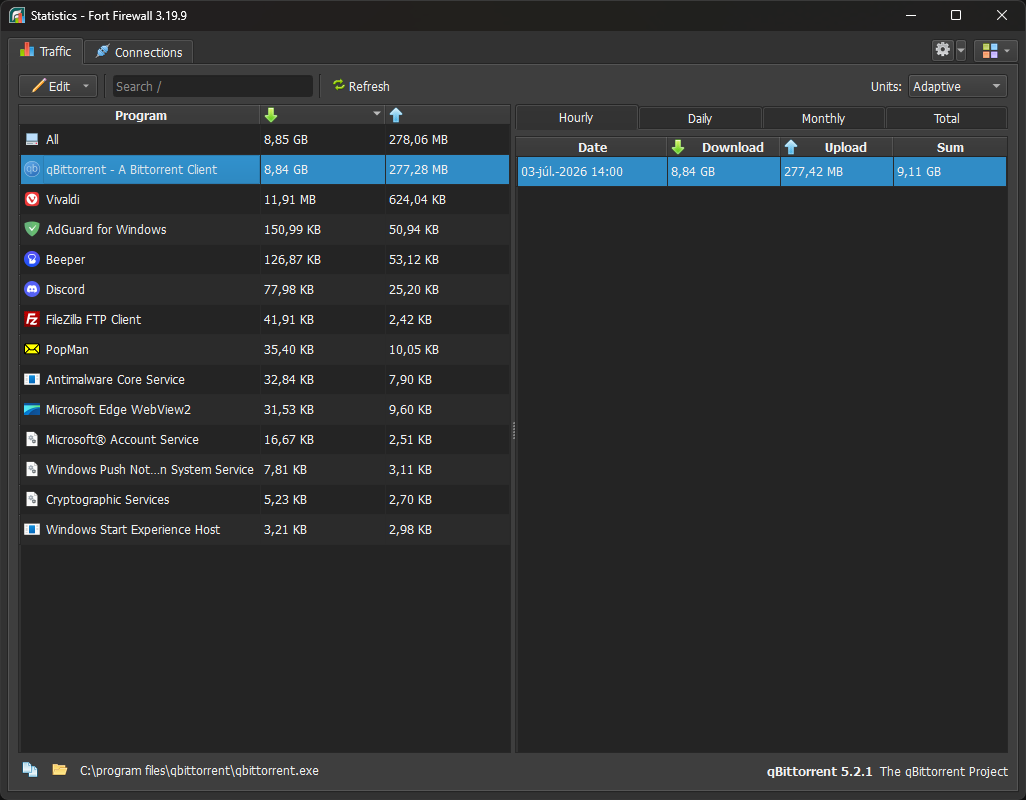The height and width of the screenshot is (800, 1026).
Task: Open the program folder icon in status bar
Action: [60, 770]
